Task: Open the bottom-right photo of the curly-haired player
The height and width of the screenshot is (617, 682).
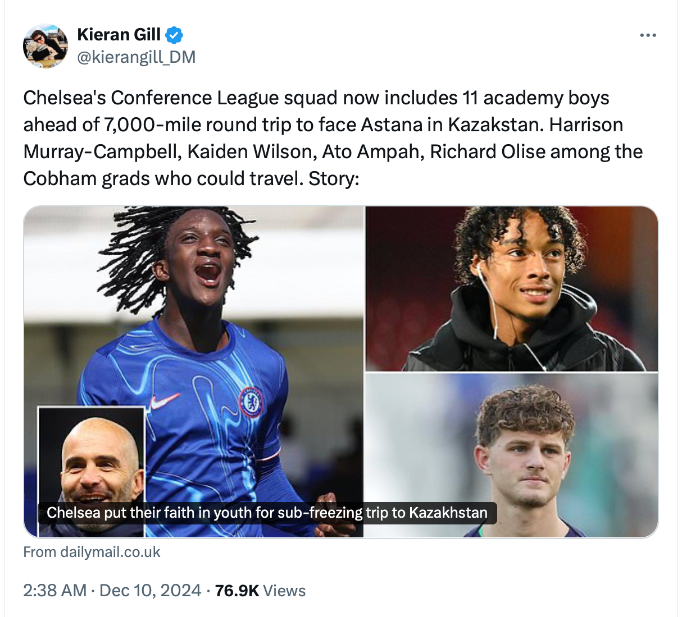Action: coord(511,455)
